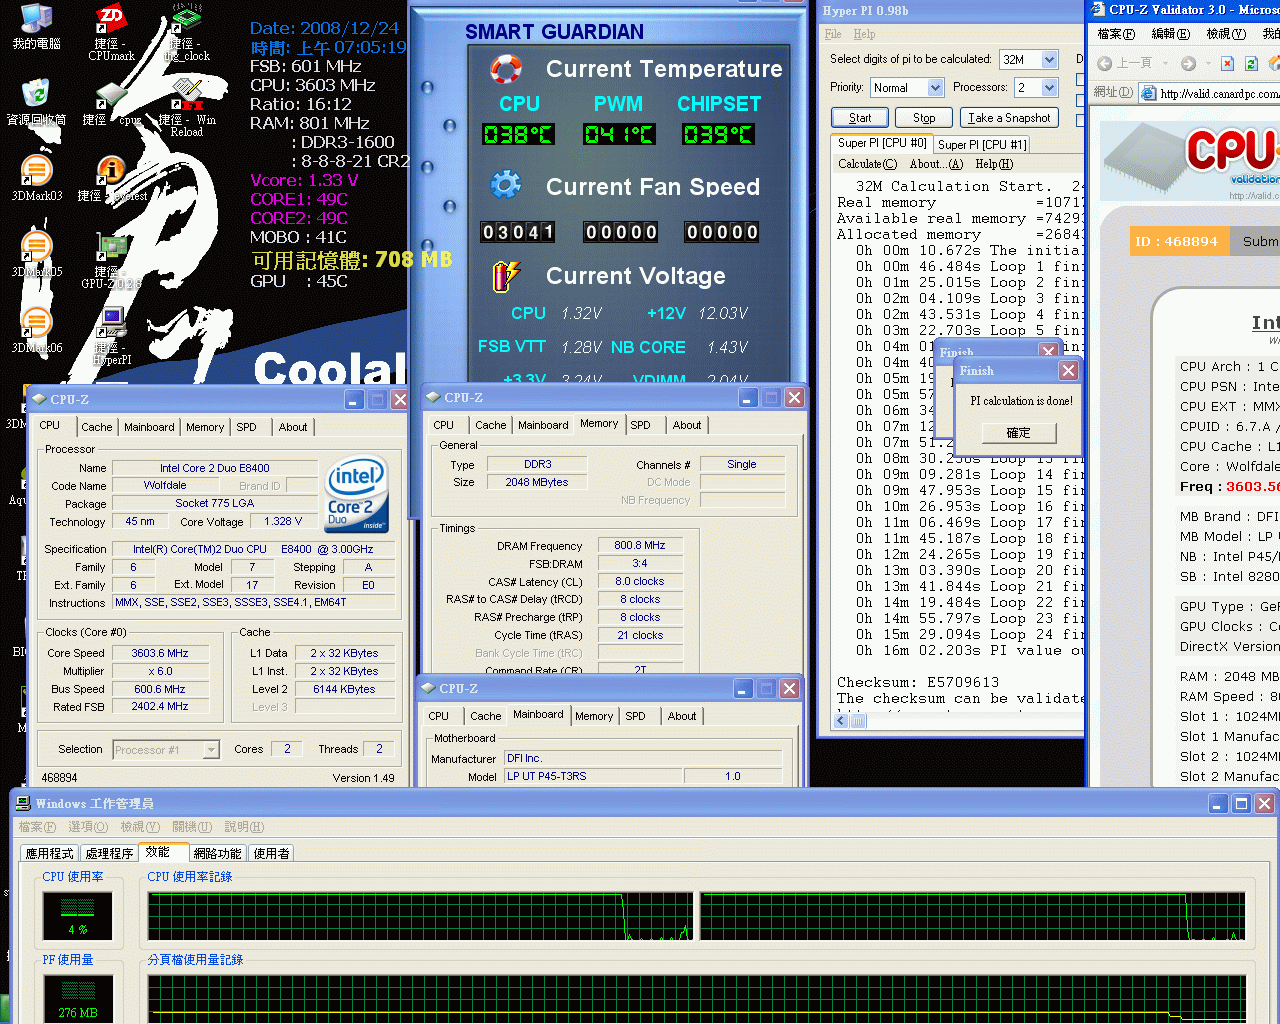
Task: Launch the 3DMark05 desktop icon
Action: pyautogui.click(x=36, y=246)
